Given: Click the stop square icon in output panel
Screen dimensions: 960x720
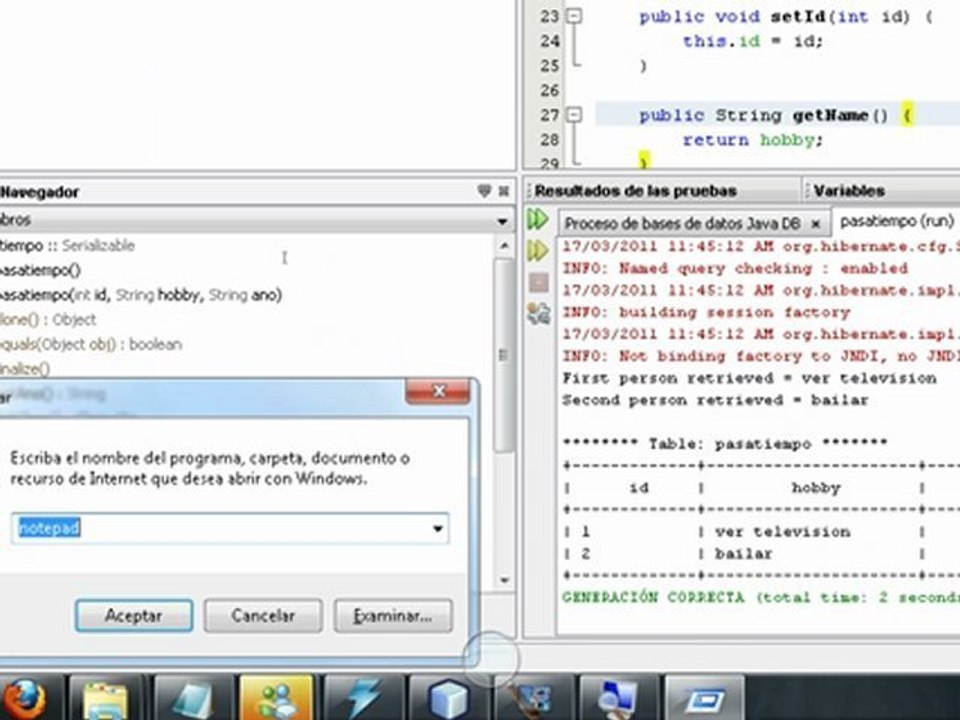Looking at the screenshot, I should coord(538,282).
